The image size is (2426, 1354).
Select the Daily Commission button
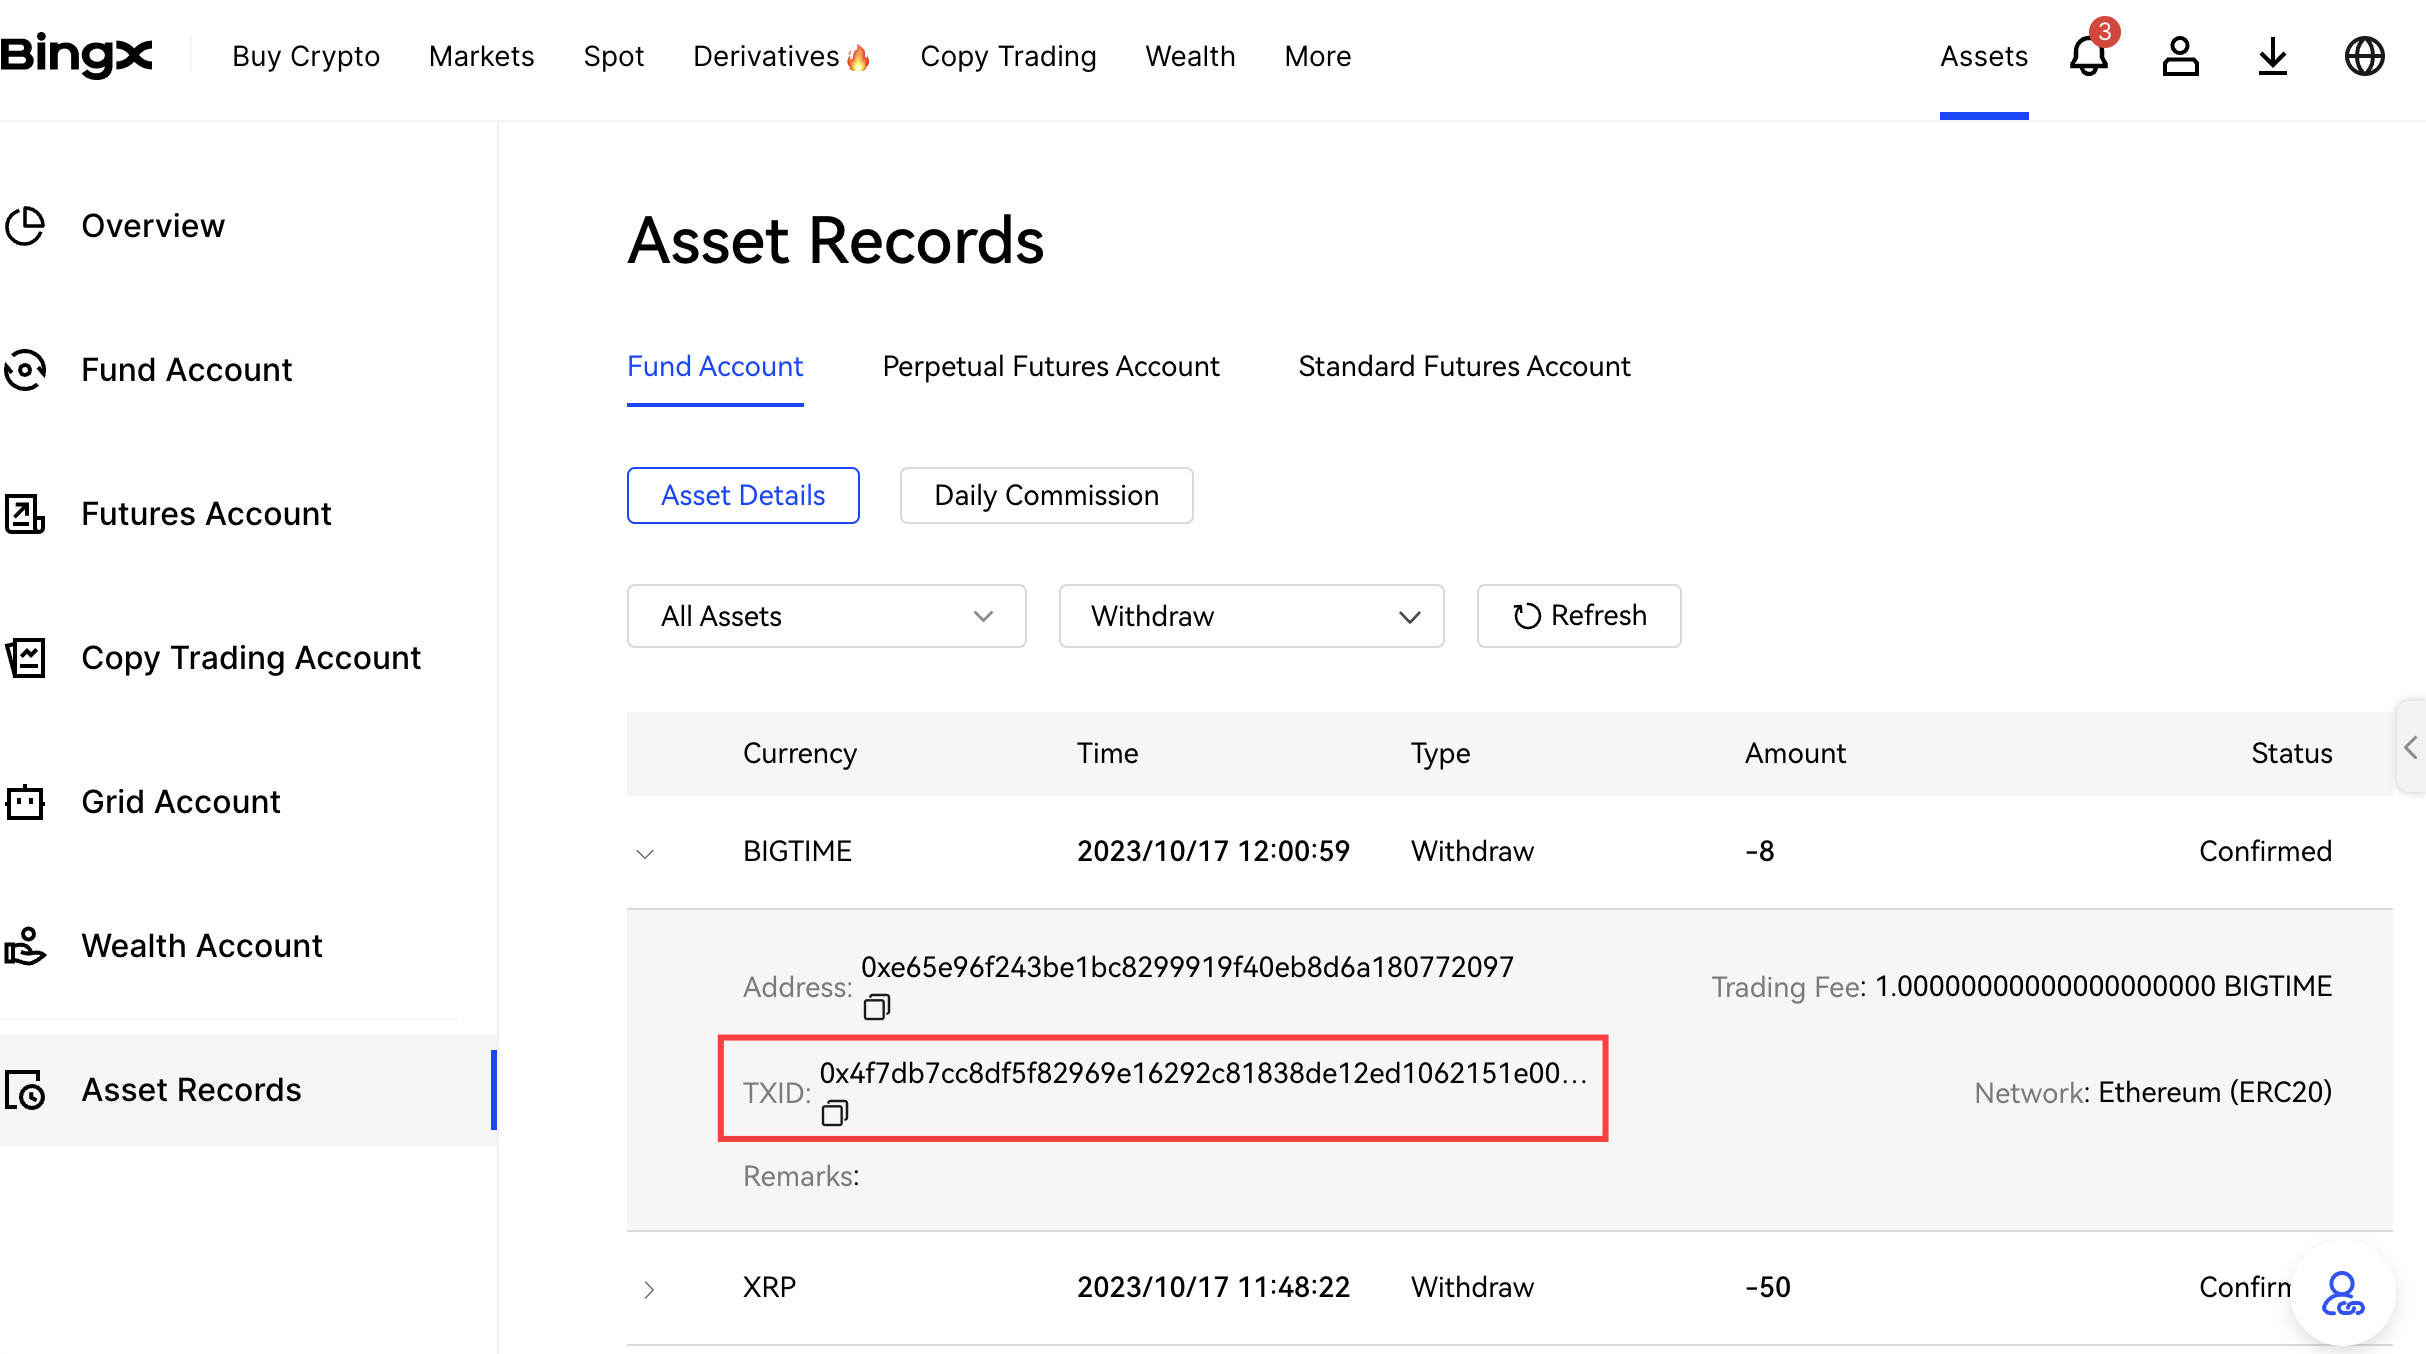click(1046, 496)
